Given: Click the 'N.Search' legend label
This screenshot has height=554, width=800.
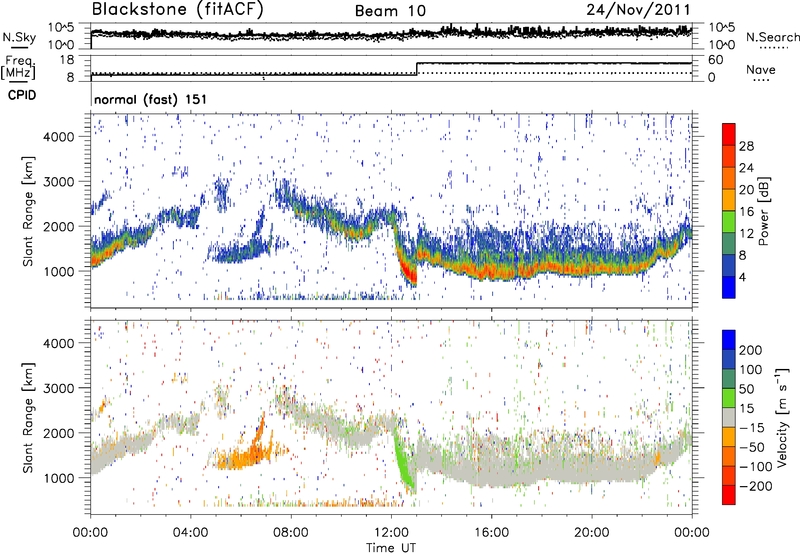Looking at the screenshot, I should click(x=772, y=37).
